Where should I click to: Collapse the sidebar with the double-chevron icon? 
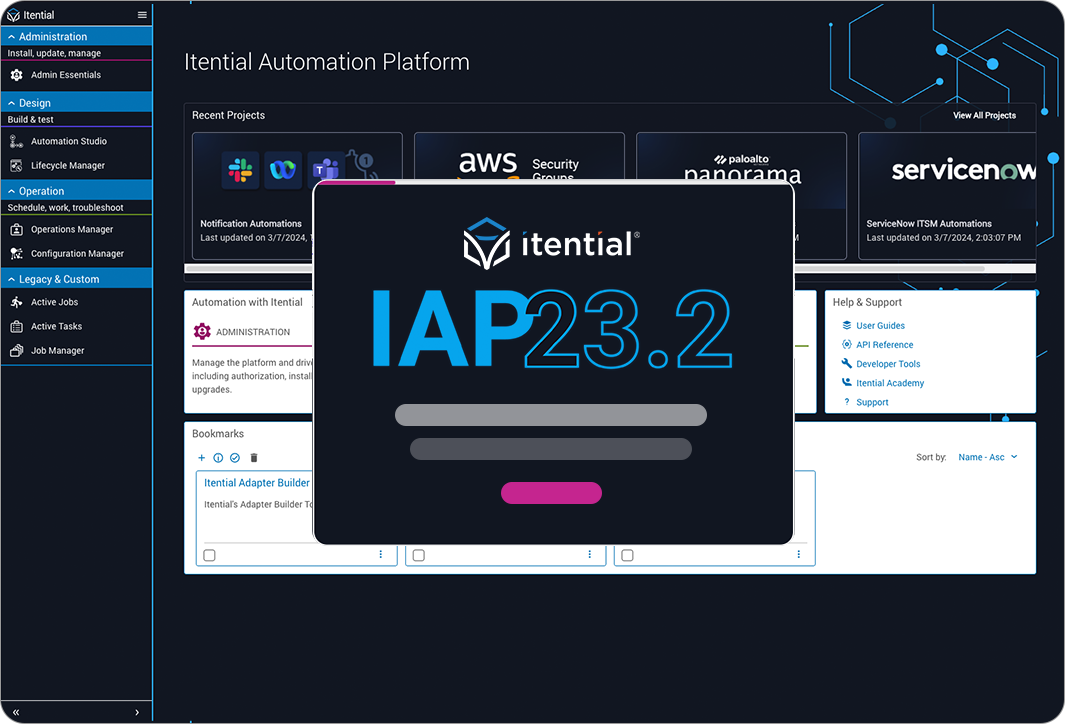tap(16, 712)
